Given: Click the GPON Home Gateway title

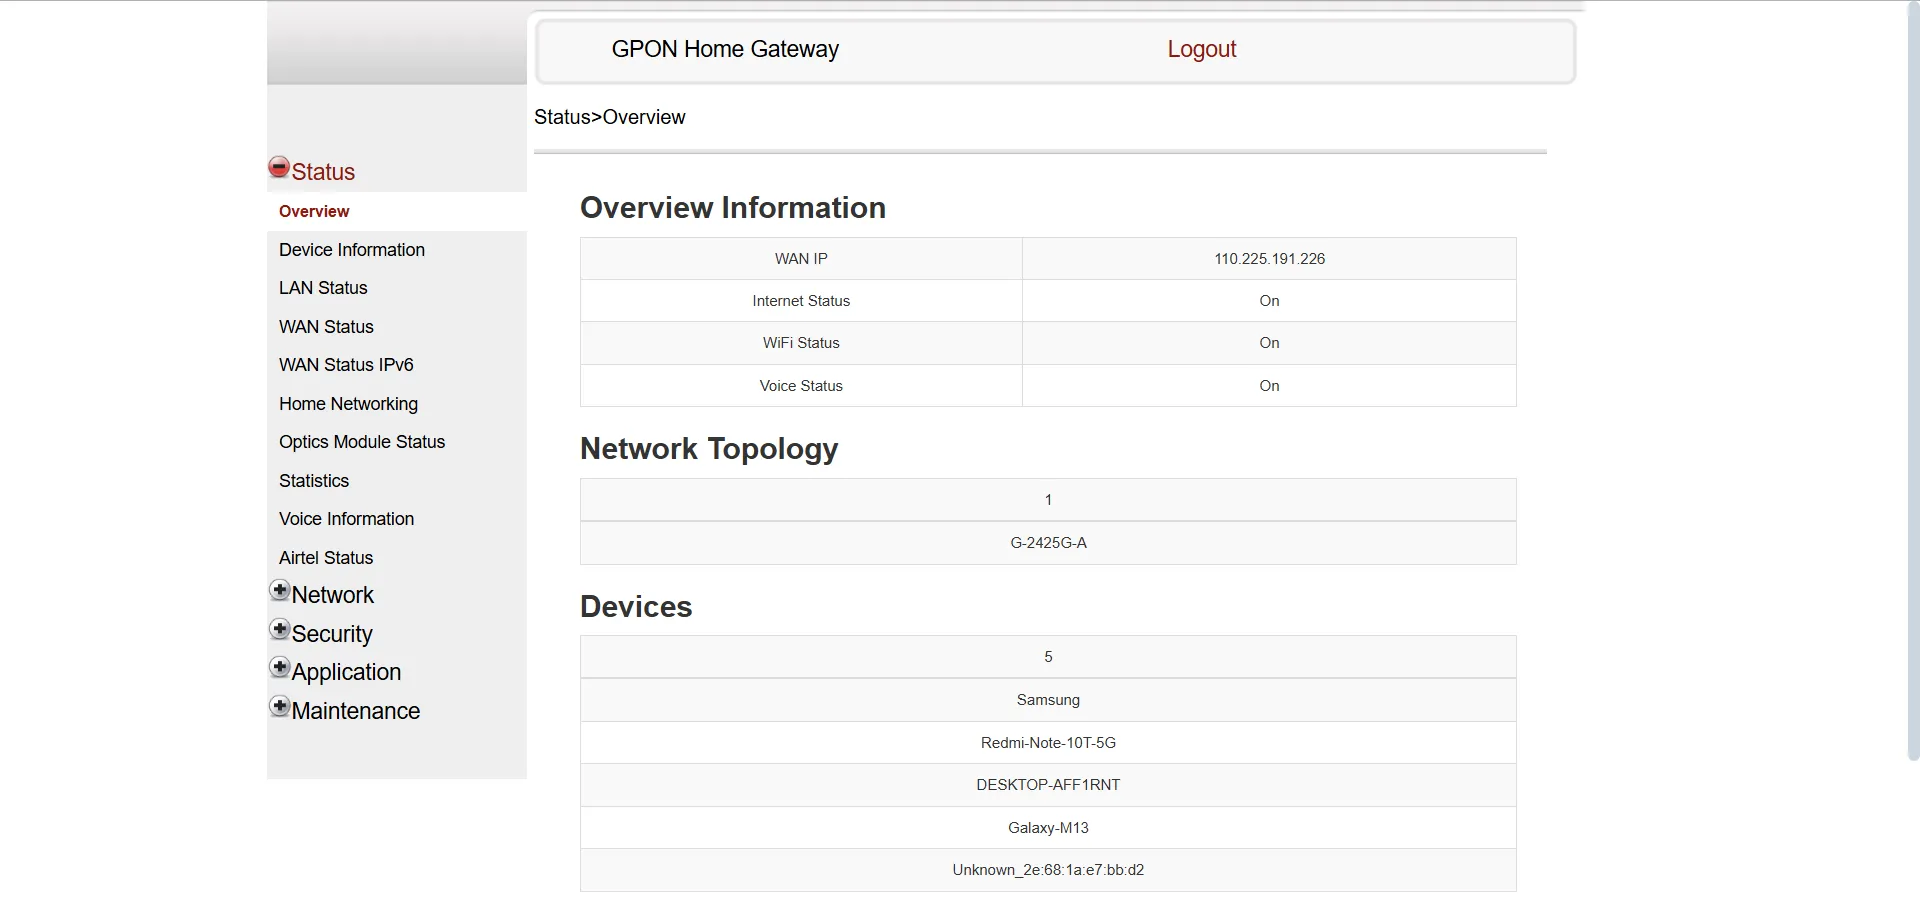Looking at the screenshot, I should coord(724,48).
